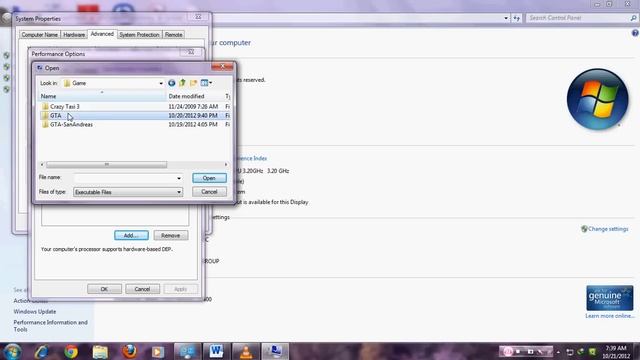The image size is (640, 360).
Task: Open the View Menu icon dropdown
Action: click(206, 83)
